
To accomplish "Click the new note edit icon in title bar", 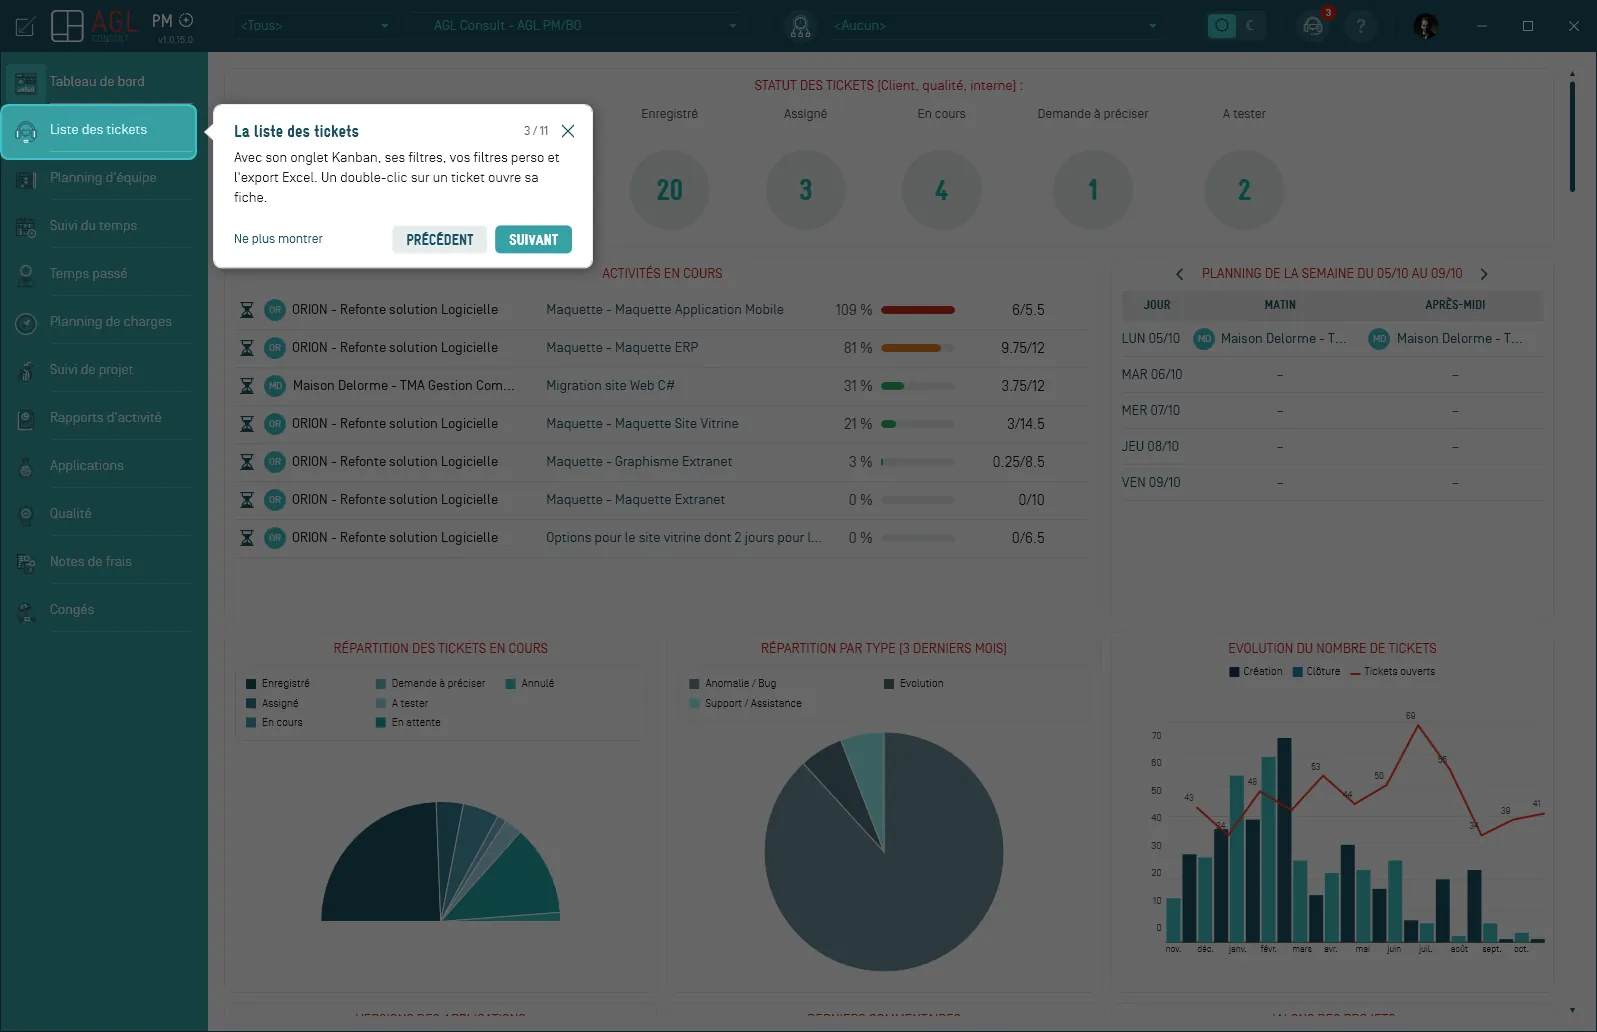I will tap(25, 26).
